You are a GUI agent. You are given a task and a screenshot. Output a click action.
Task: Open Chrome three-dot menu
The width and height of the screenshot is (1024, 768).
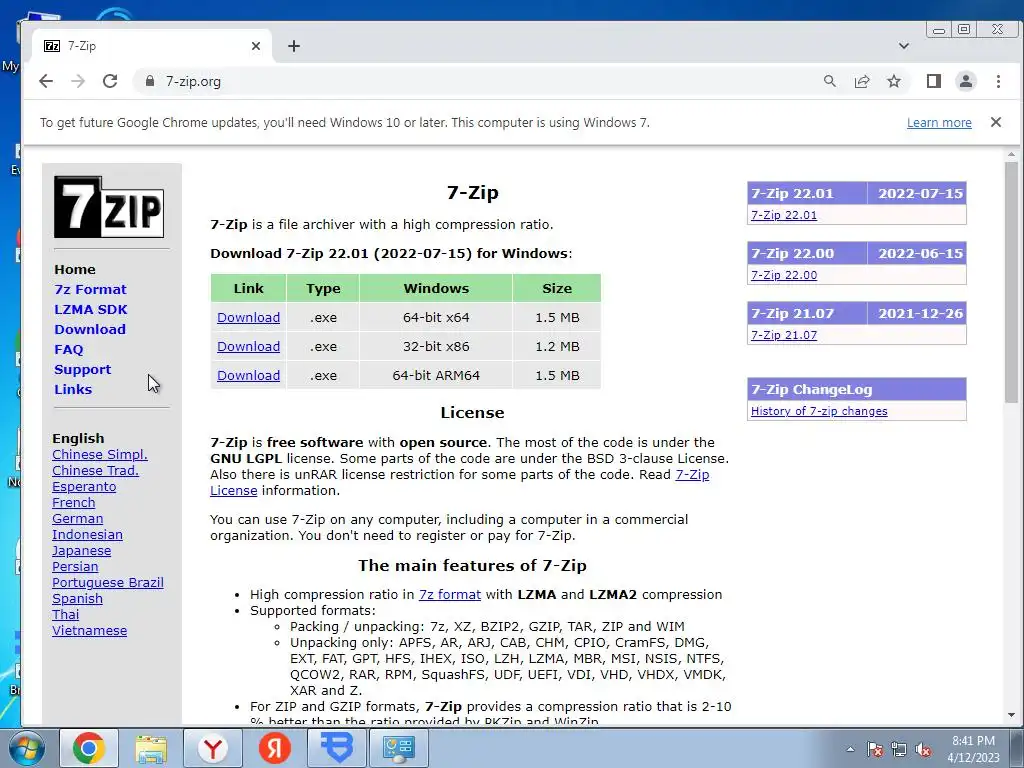[x=998, y=81]
